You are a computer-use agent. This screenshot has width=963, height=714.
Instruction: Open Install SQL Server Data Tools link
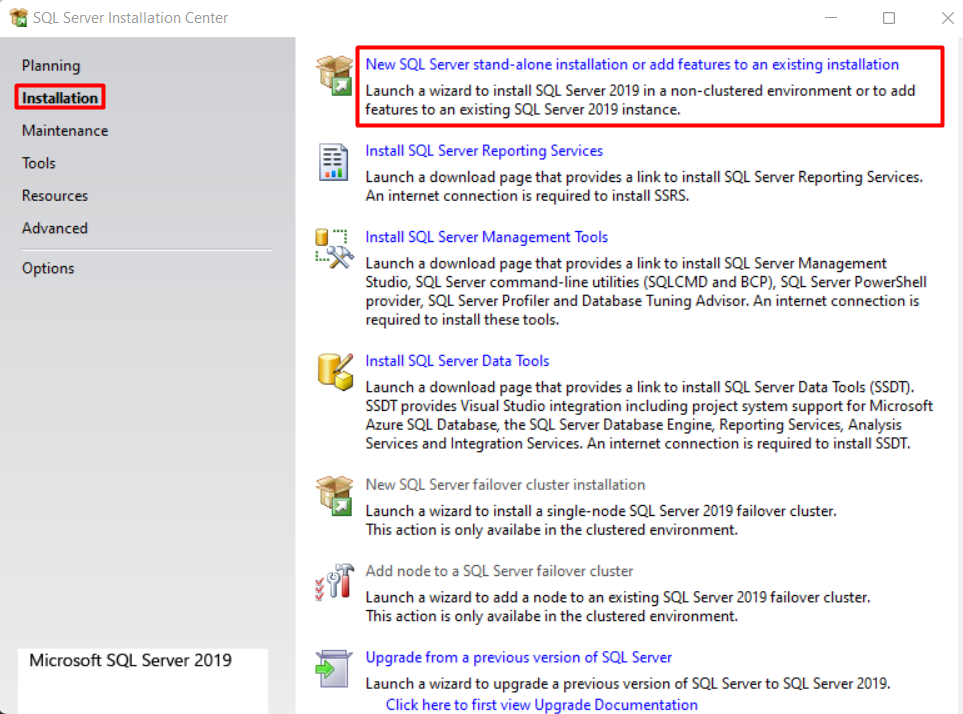tap(457, 361)
